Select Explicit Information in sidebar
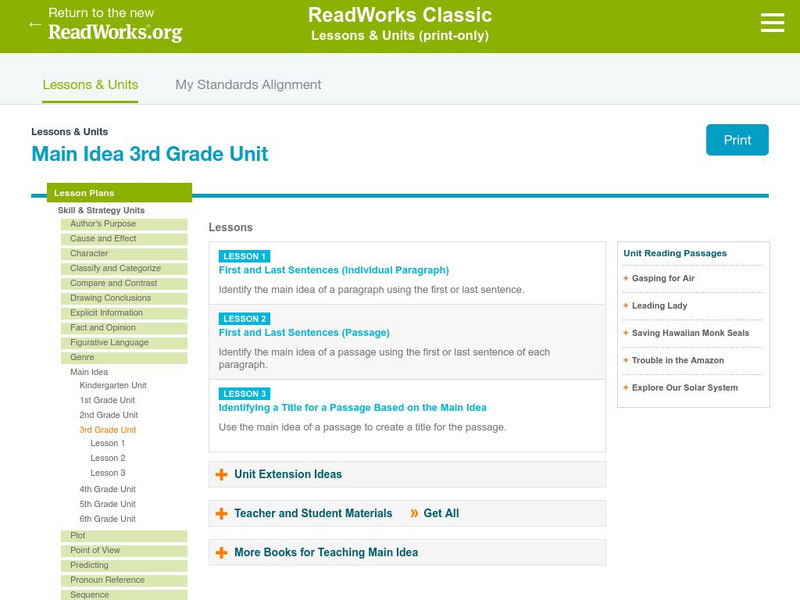This screenshot has width=800, height=600. 124,313
